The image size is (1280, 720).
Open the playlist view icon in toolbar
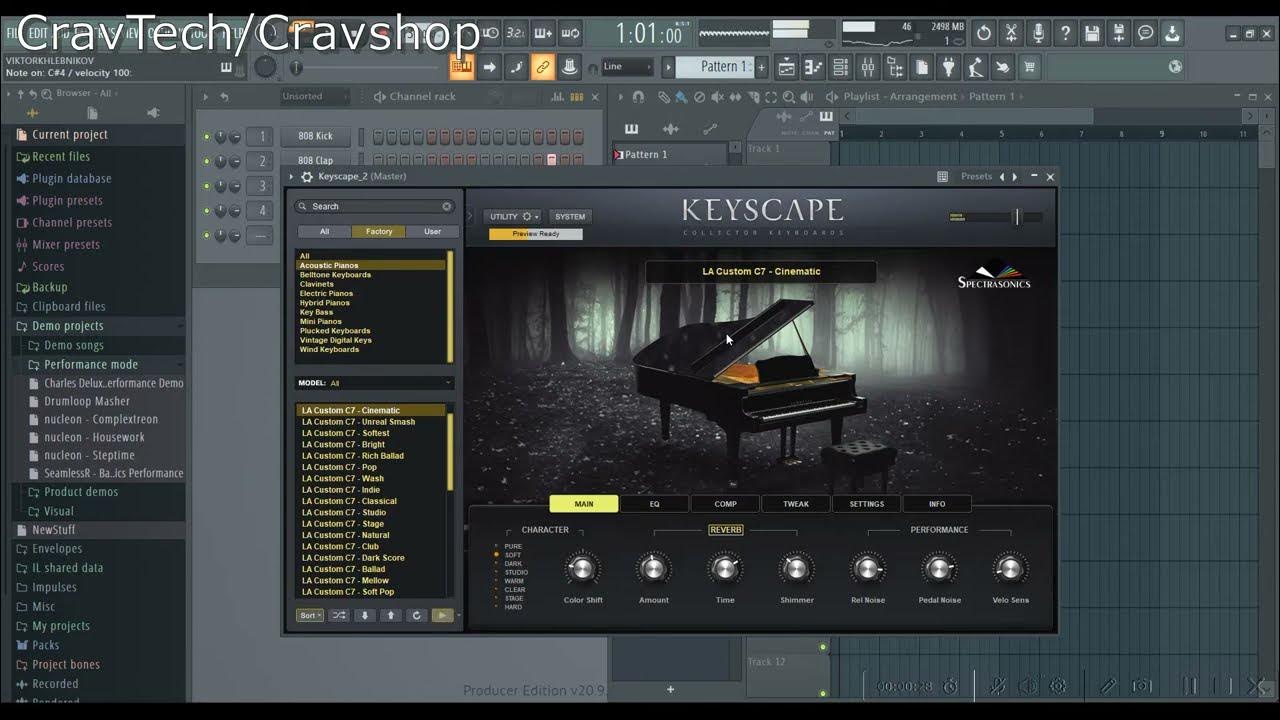click(x=787, y=67)
